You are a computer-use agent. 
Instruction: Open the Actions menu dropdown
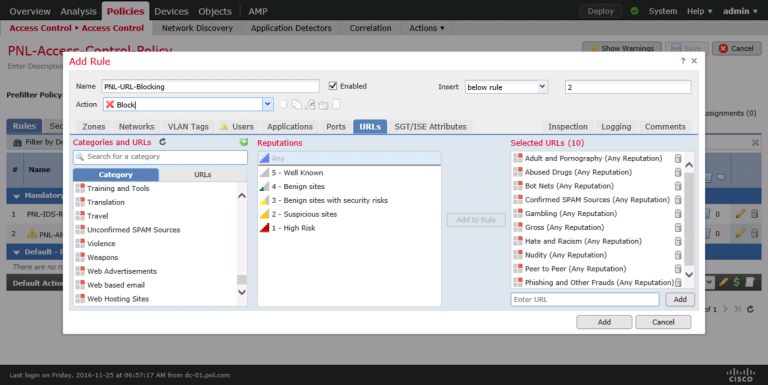[x=427, y=28]
